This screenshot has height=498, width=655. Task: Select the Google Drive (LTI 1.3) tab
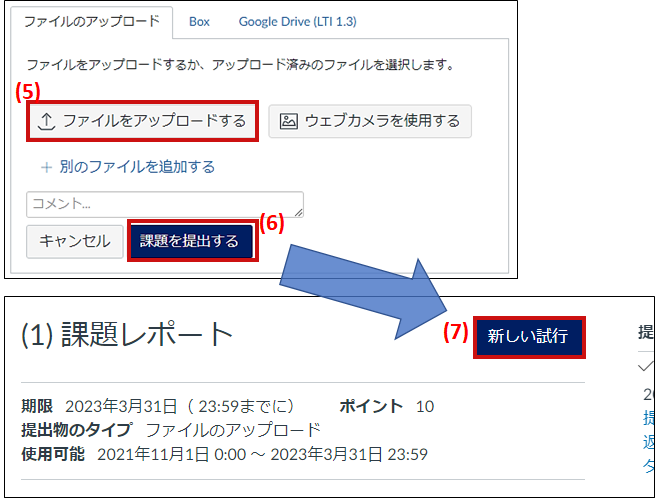[x=297, y=21]
